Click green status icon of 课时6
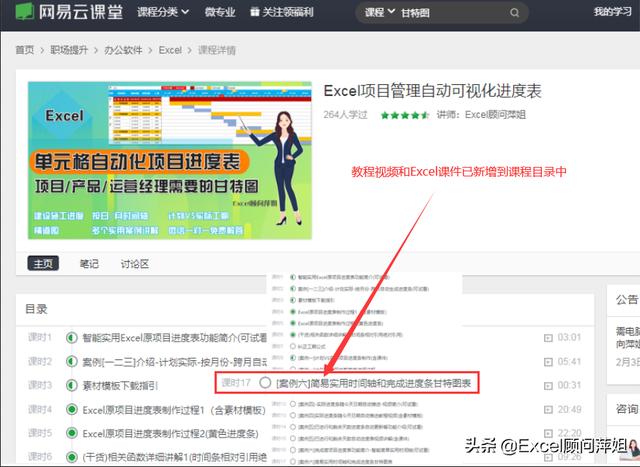Screen dimensions: 640x467 (x=72, y=457)
